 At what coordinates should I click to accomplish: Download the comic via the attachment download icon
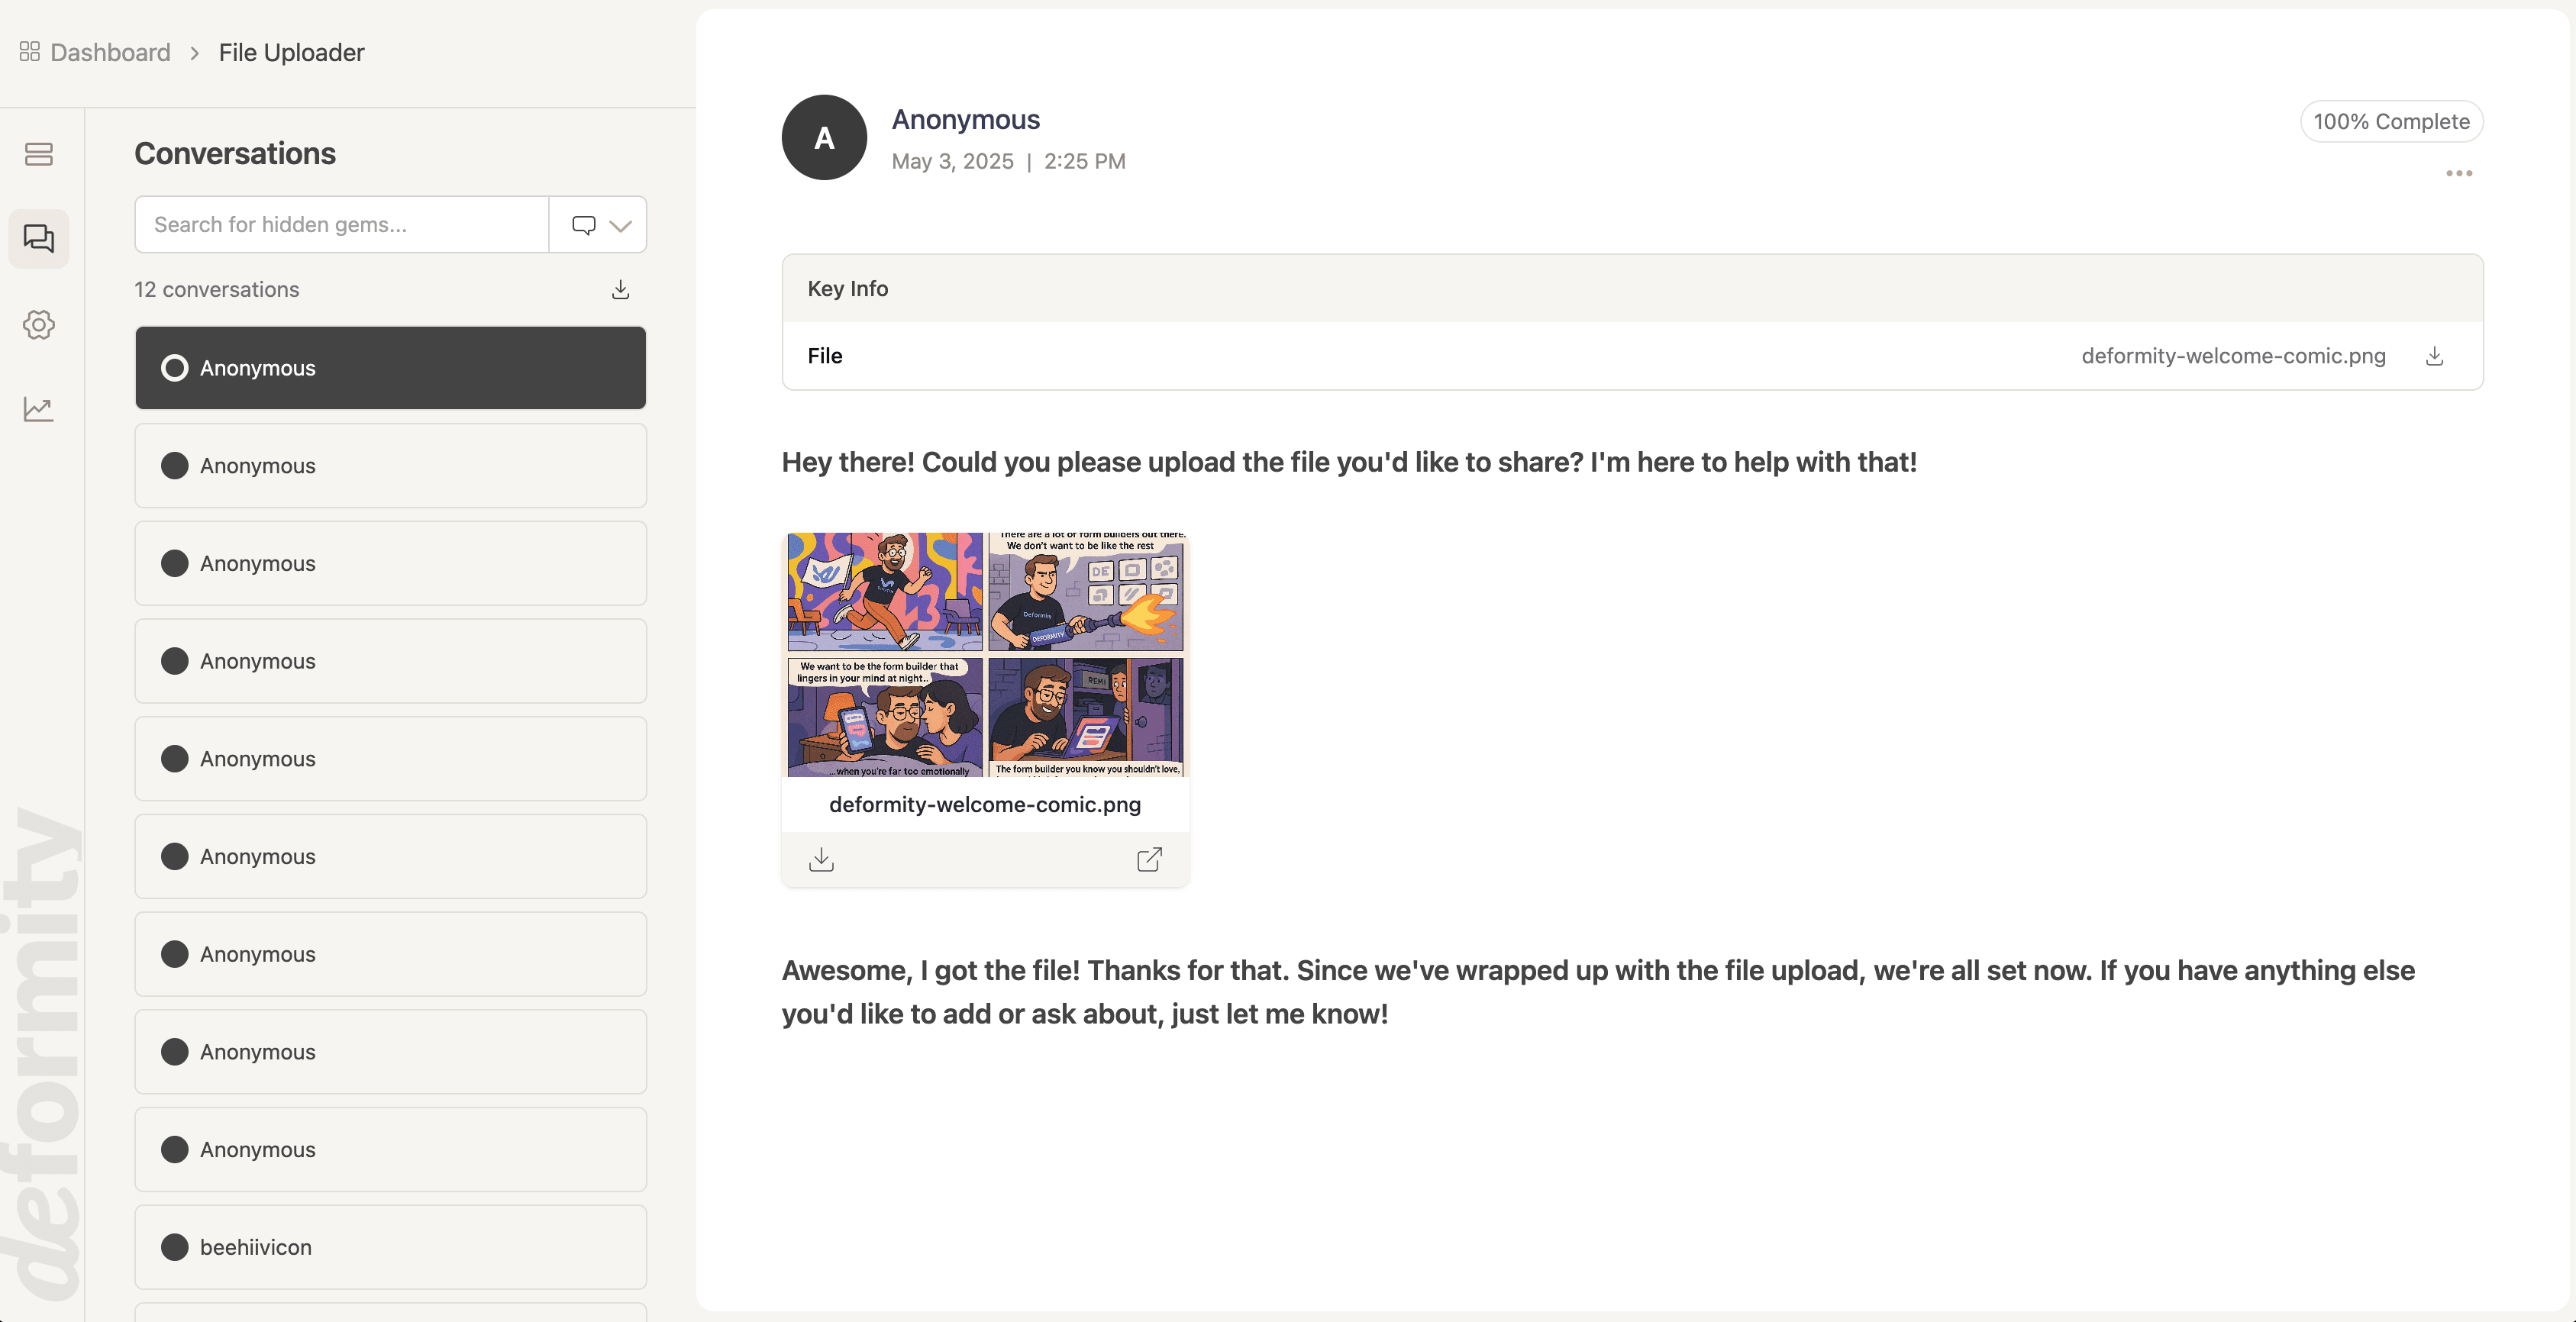click(x=821, y=859)
